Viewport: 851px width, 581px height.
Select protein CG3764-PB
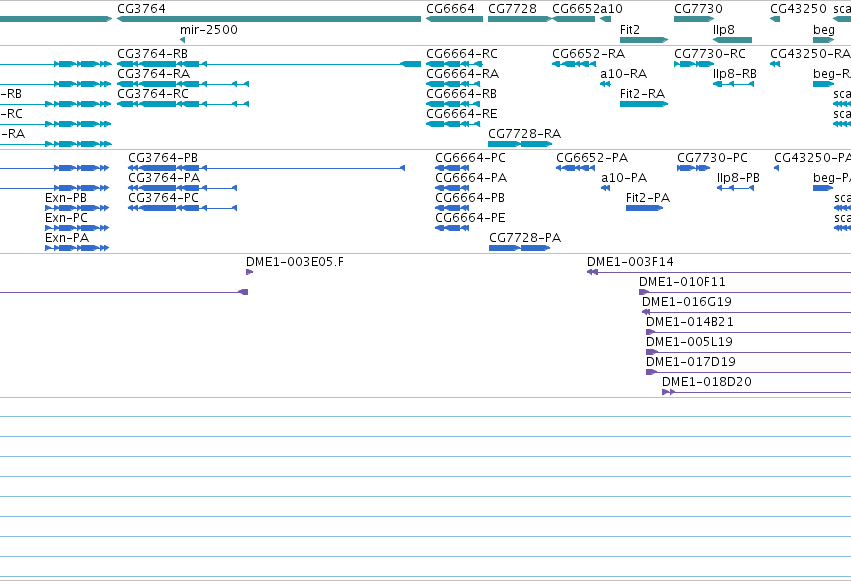(x=266, y=168)
